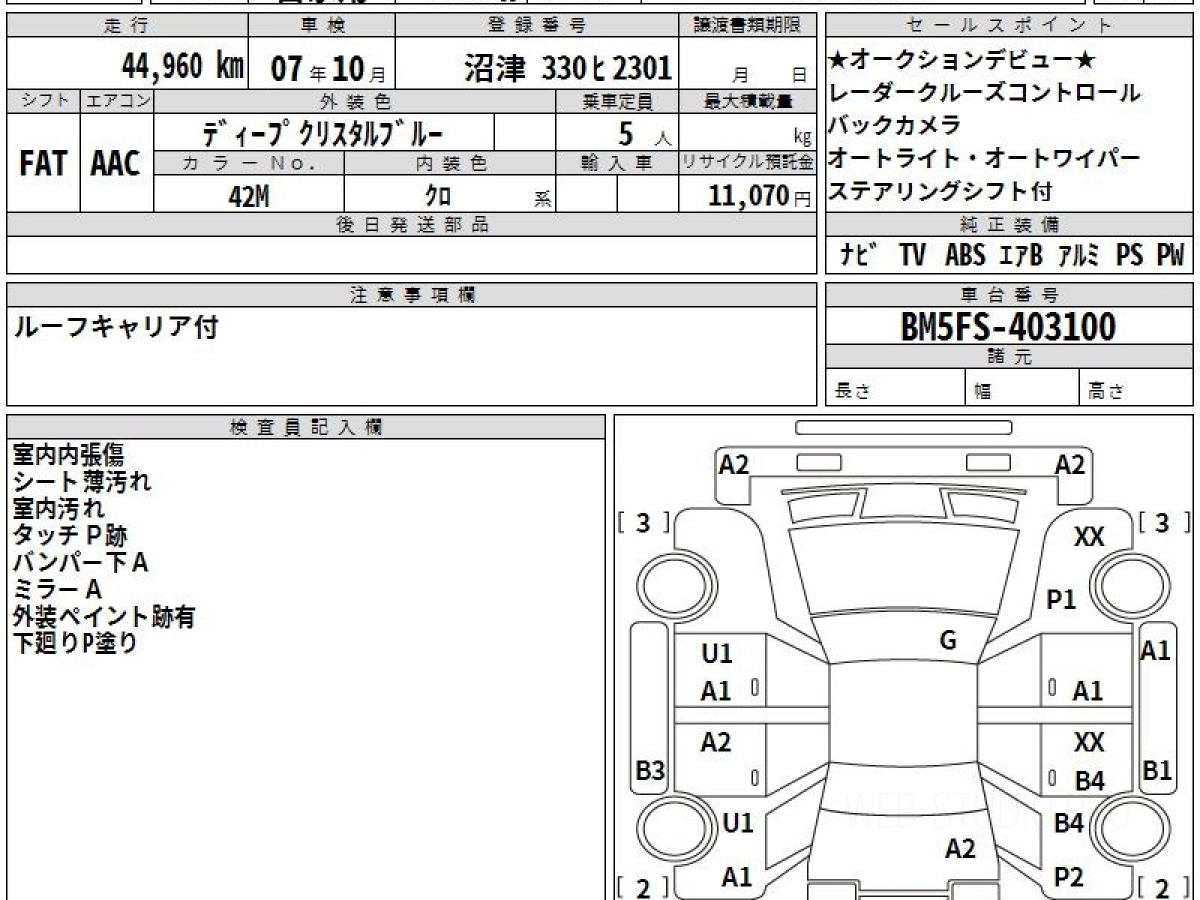
Task: Click the エアコン header cell
Action: [x=116, y=101]
